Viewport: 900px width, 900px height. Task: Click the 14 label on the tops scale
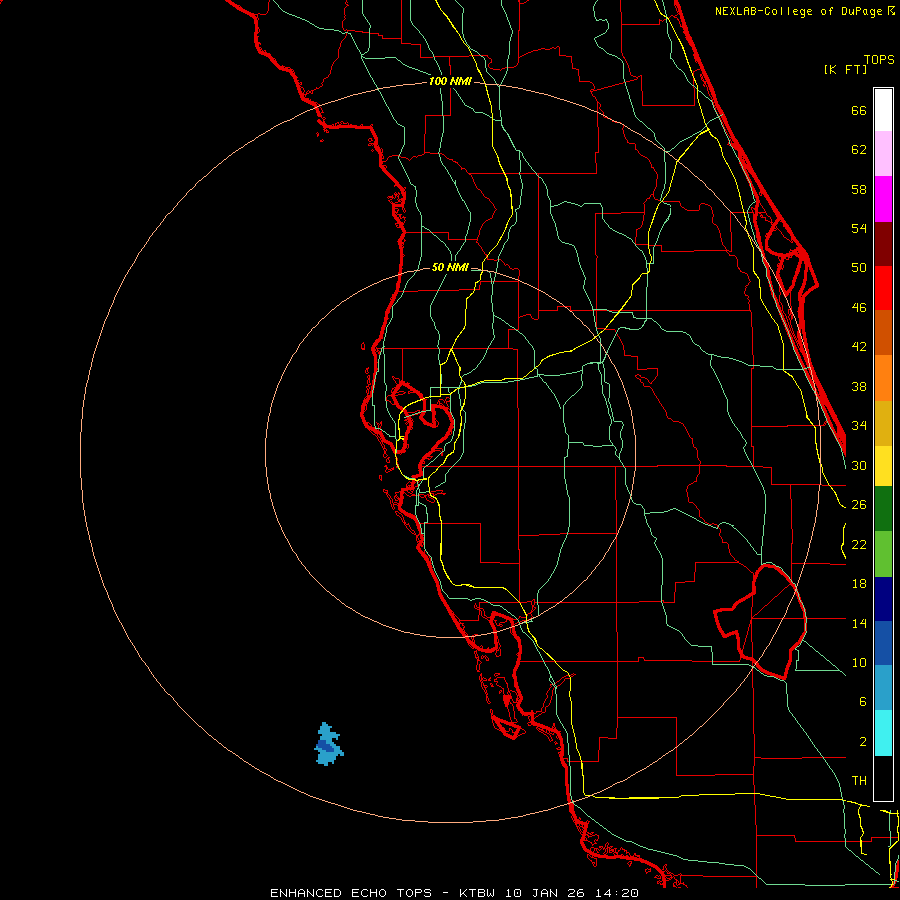tap(859, 623)
